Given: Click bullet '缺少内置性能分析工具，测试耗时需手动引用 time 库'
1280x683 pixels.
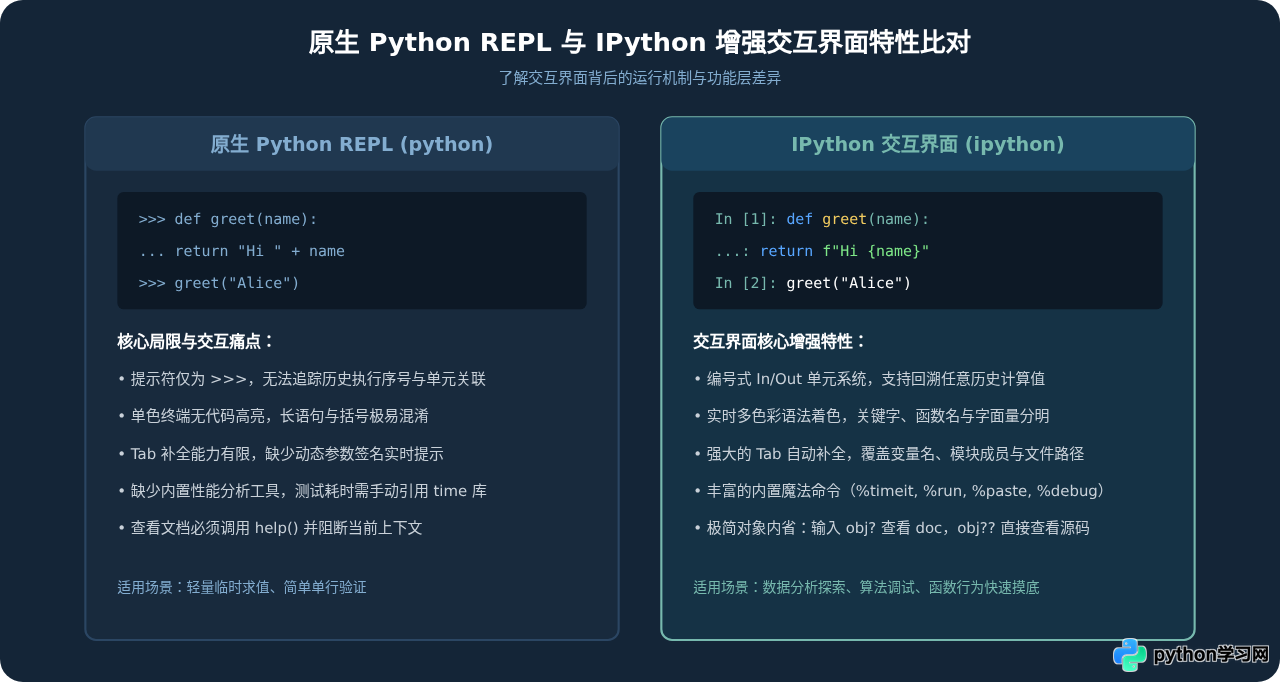Looking at the screenshot, I should pyautogui.click(x=302, y=491).
